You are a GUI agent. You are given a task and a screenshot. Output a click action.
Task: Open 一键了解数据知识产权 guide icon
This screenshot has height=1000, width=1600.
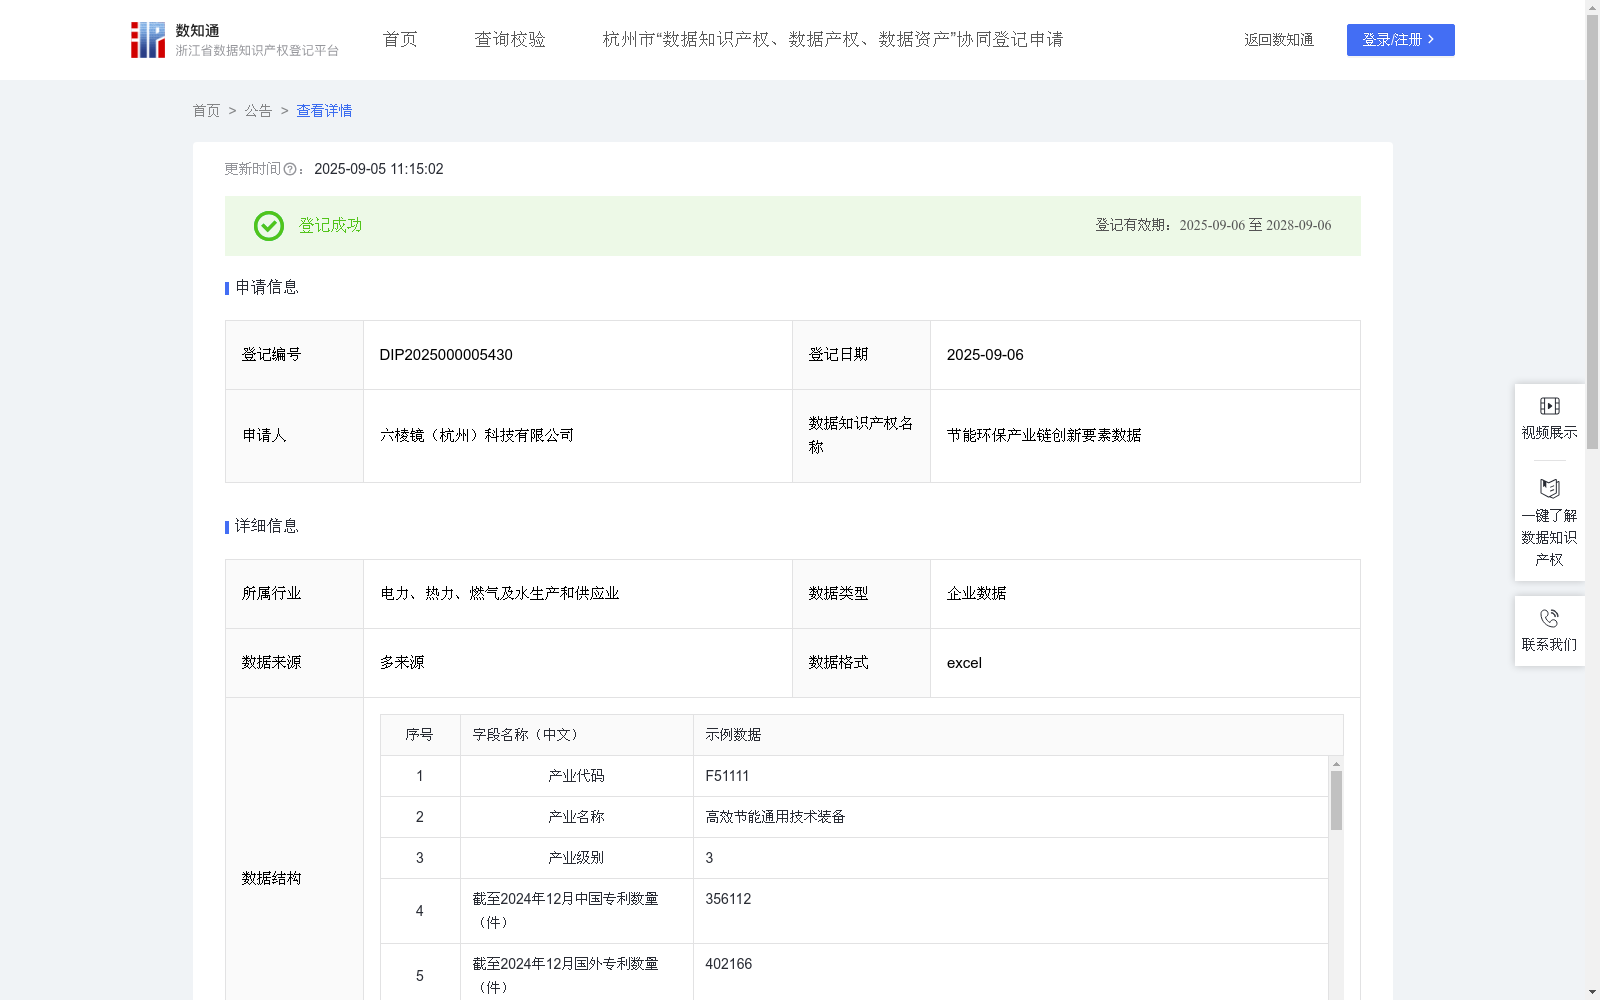[1549, 489]
